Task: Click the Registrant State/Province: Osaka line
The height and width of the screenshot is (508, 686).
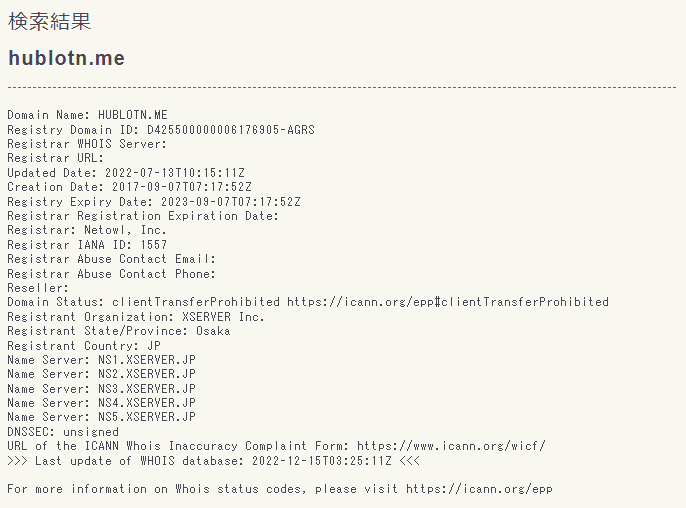Action: [119, 330]
